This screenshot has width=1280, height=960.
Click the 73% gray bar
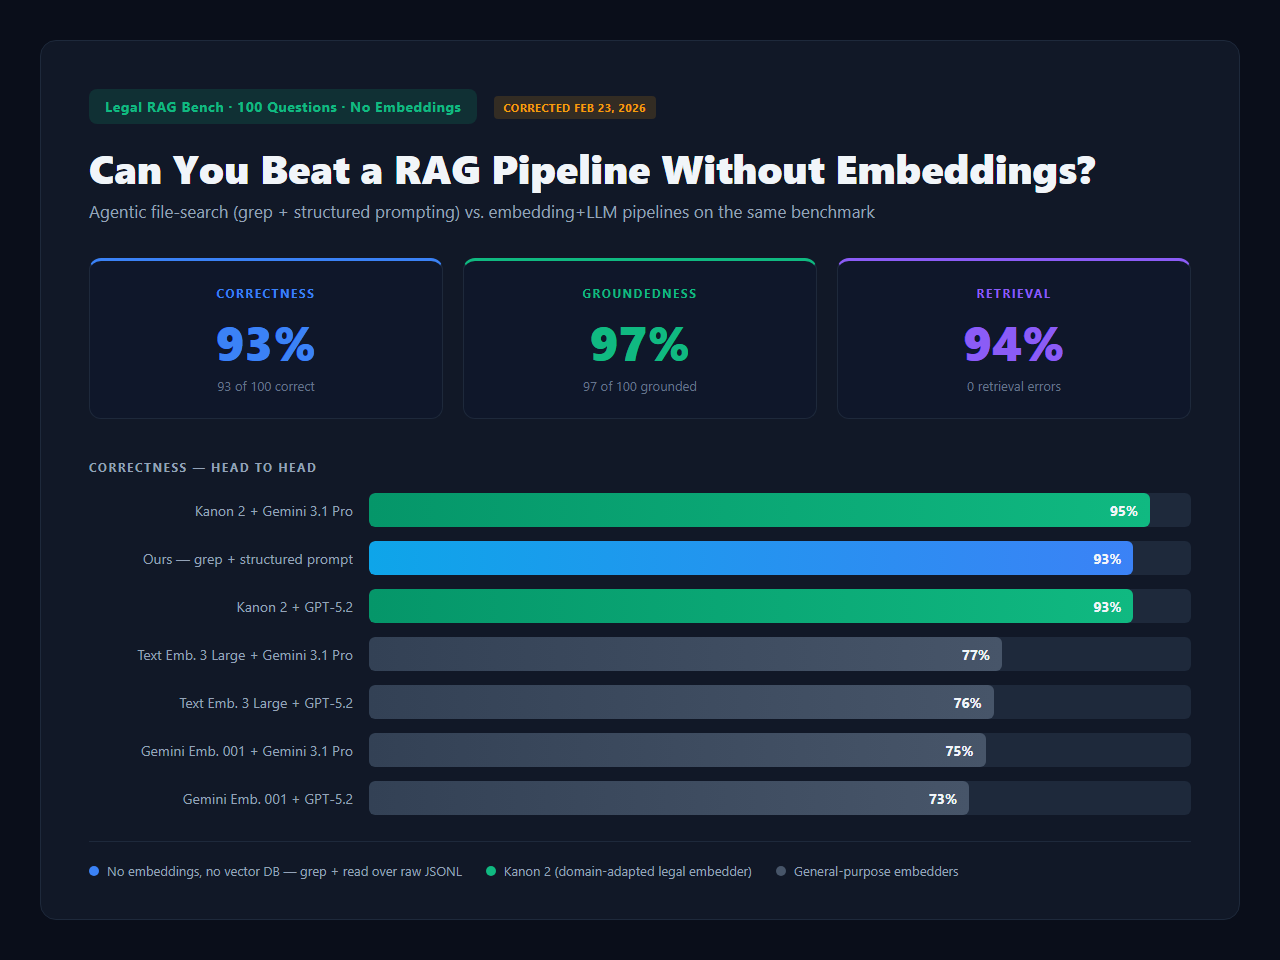click(669, 798)
